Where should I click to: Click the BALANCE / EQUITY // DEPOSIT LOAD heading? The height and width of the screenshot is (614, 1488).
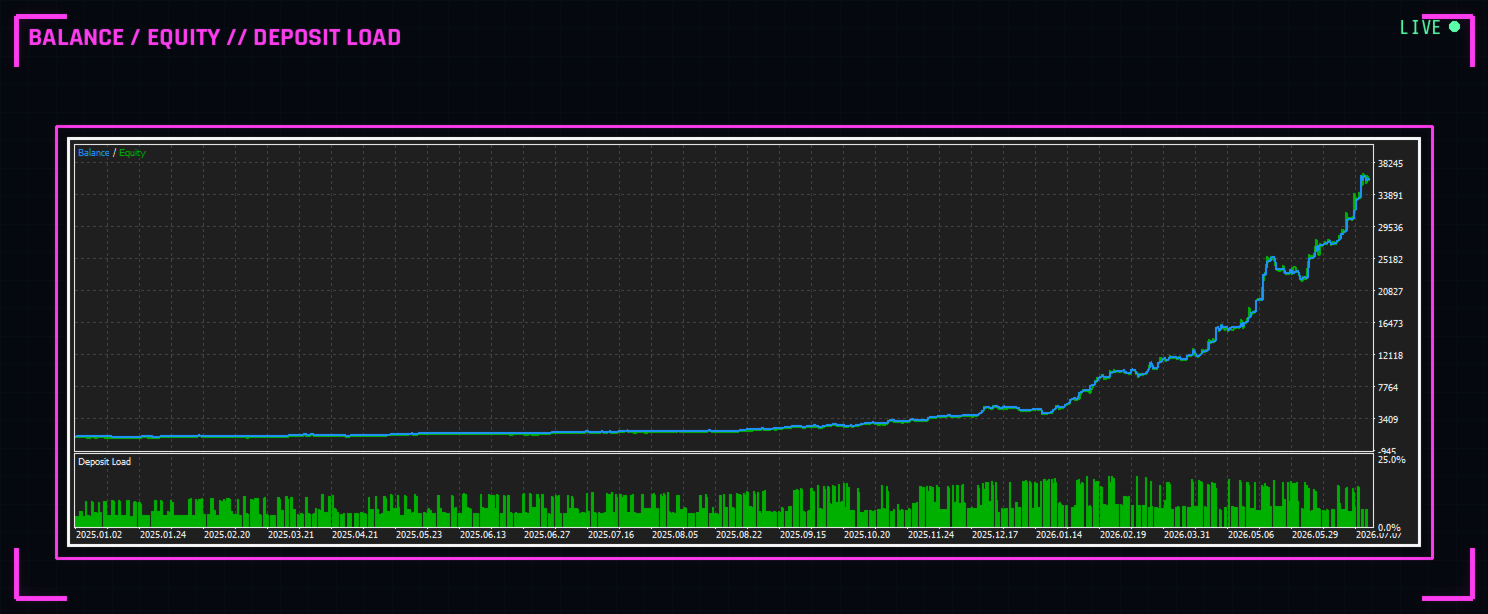[x=215, y=38]
